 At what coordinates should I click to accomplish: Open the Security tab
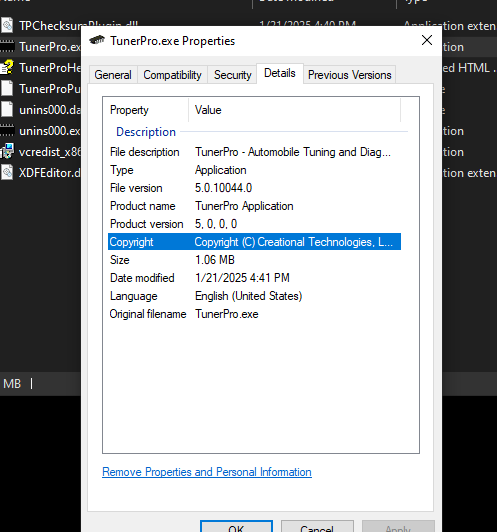tap(233, 75)
